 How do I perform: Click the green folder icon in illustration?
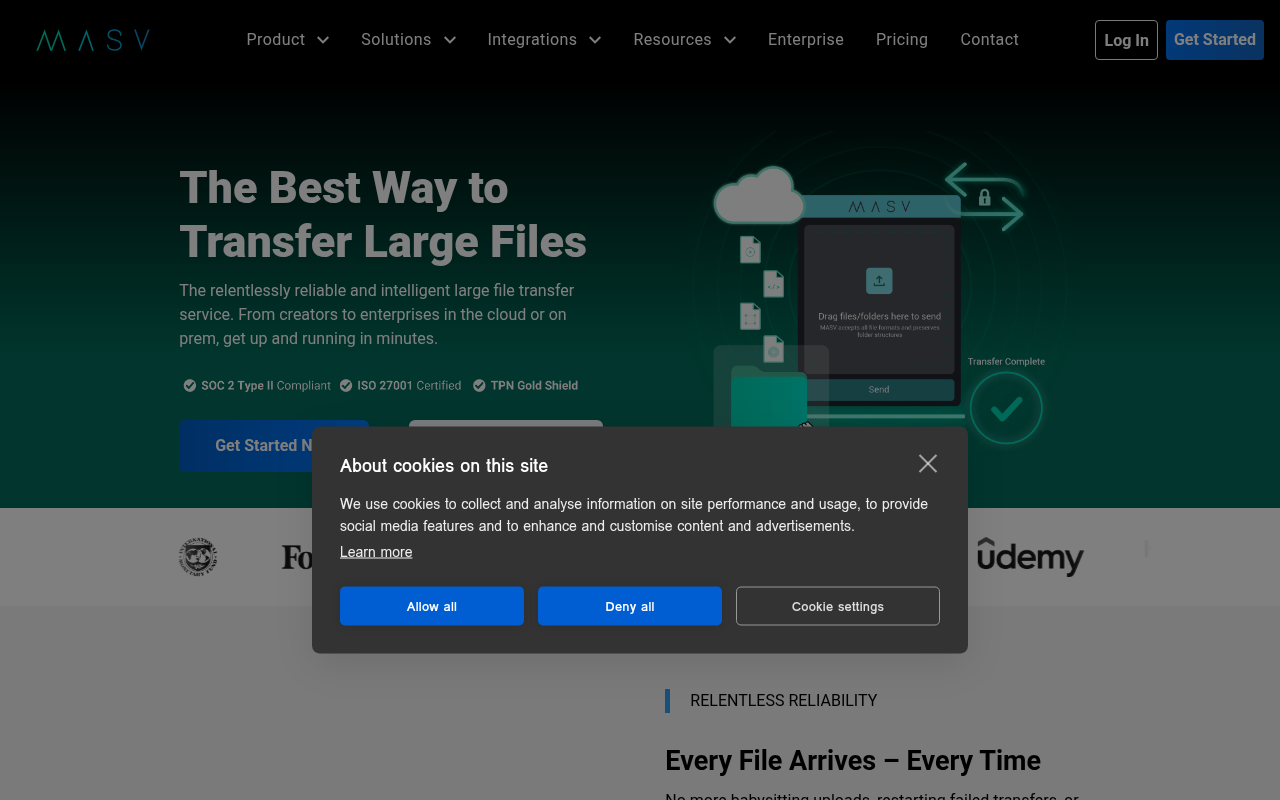point(768,397)
